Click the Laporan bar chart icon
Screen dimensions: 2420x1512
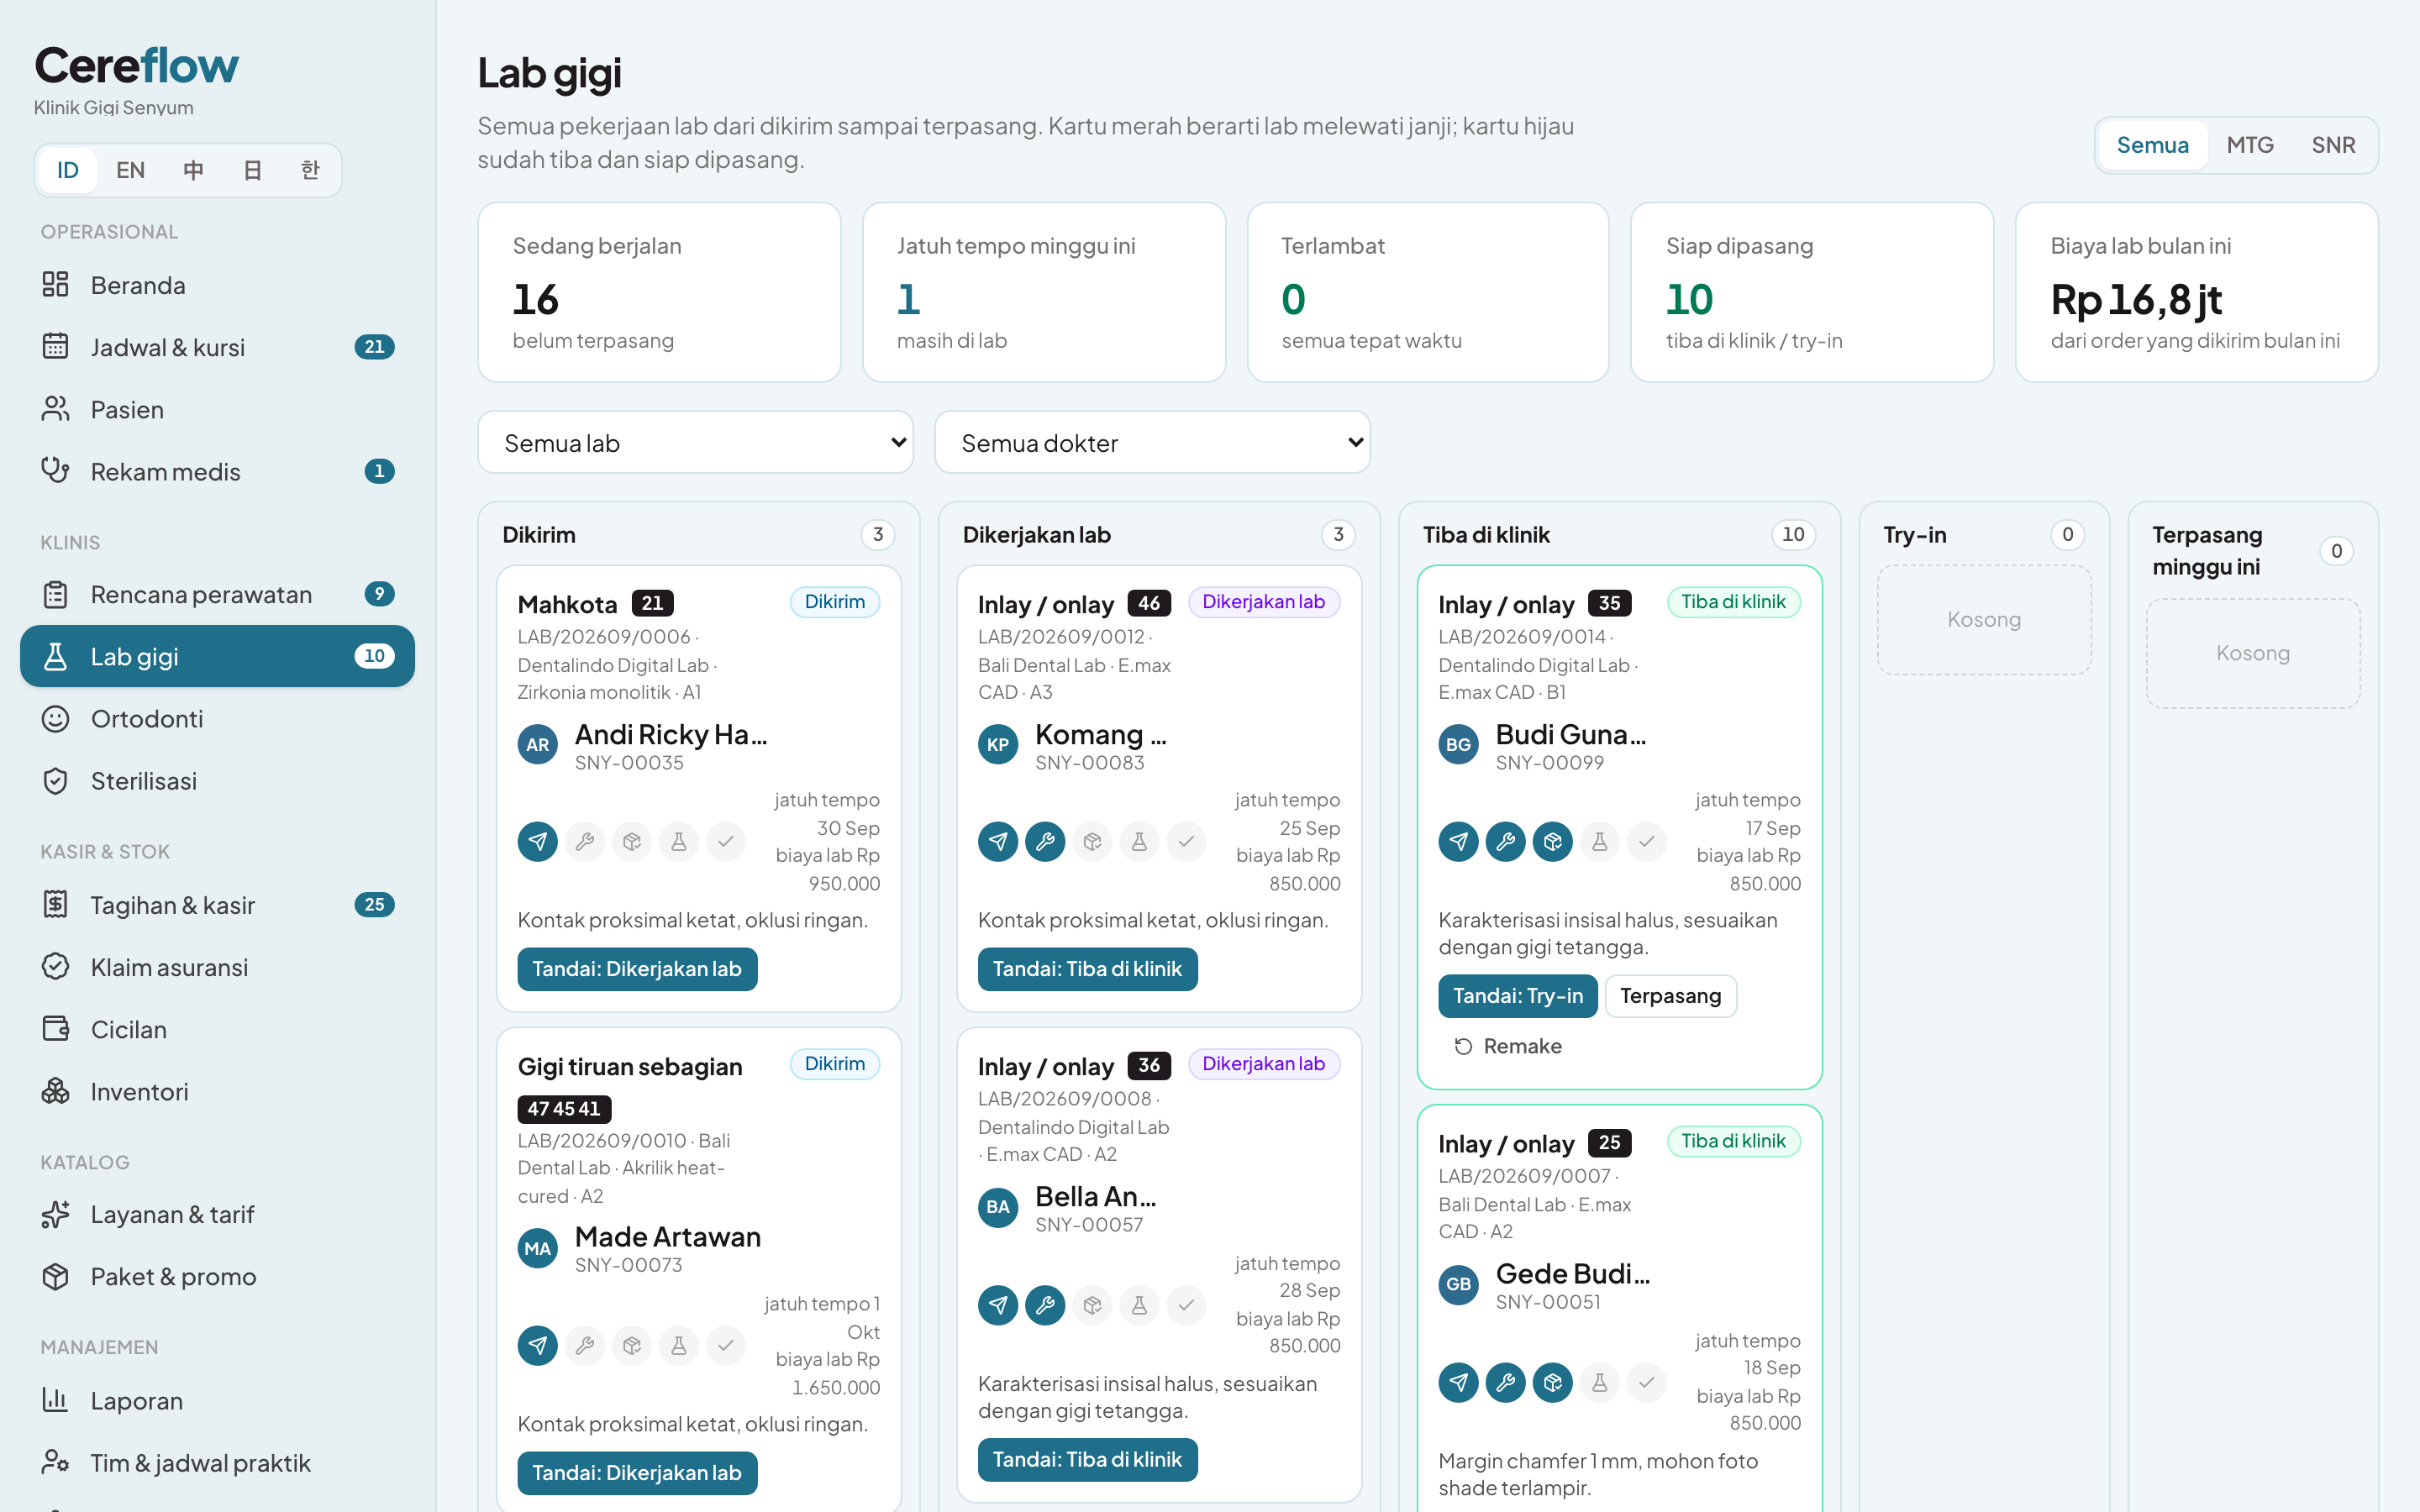55,1400
